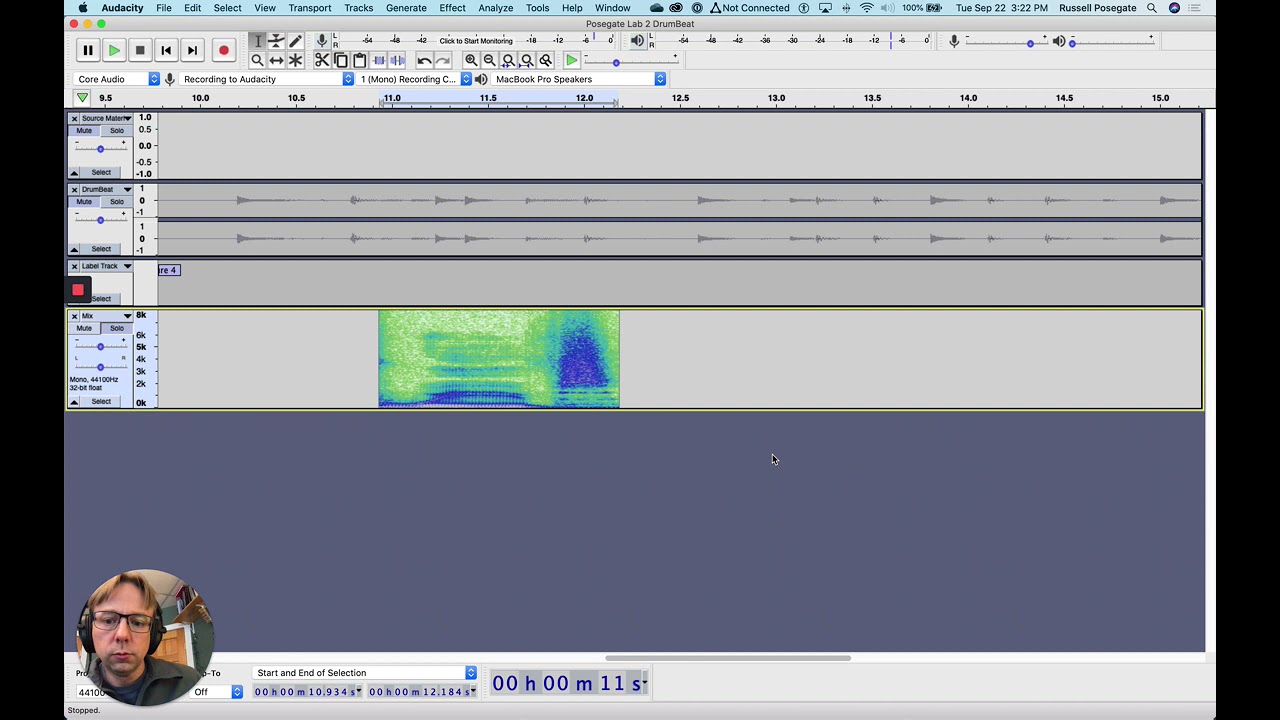The height and width of the screenshot is (720, 1280).
Task: Click the Play-at-Speed green arrow
Action: (x=571, y=60)
